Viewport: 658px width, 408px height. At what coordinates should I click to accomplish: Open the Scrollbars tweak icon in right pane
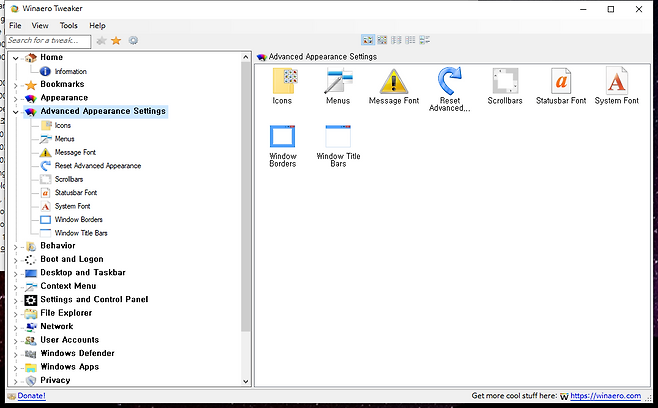tap(505, 82)
